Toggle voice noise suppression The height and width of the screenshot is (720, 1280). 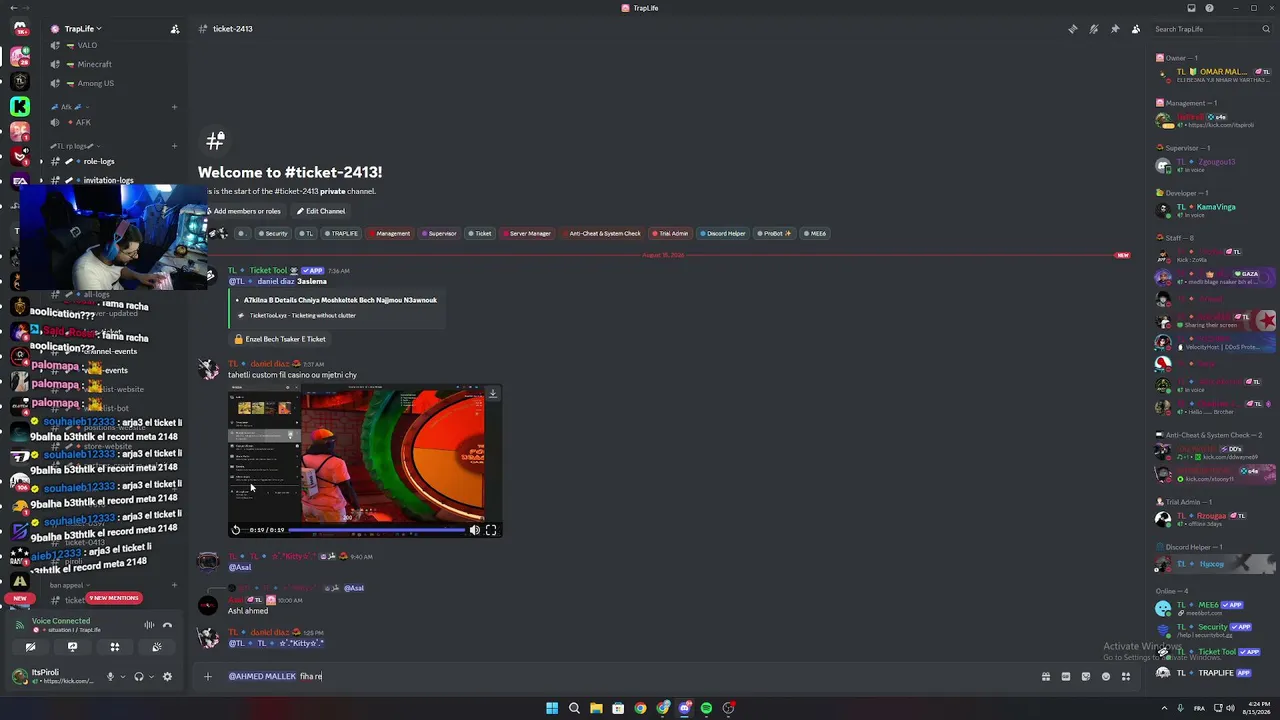pos(149,625)
